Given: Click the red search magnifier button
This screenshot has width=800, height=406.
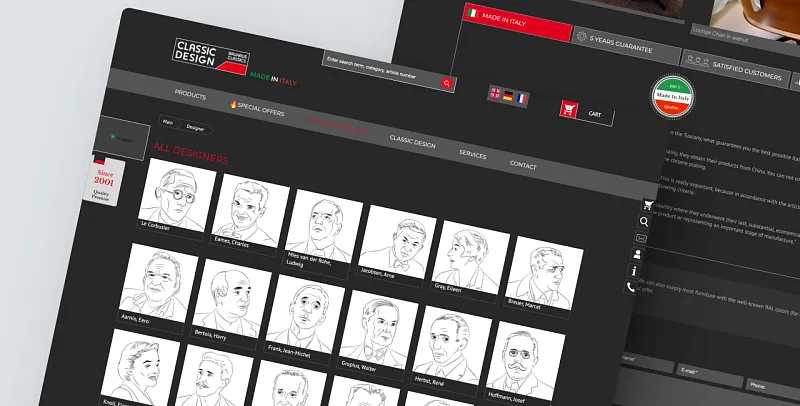Looking at the screenshot, I should (447, 84).
